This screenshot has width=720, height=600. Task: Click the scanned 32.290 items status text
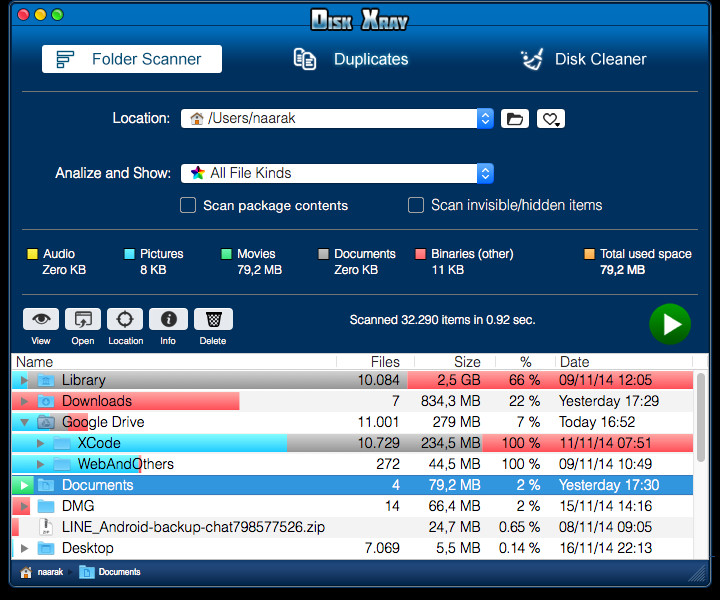point(442,320)
